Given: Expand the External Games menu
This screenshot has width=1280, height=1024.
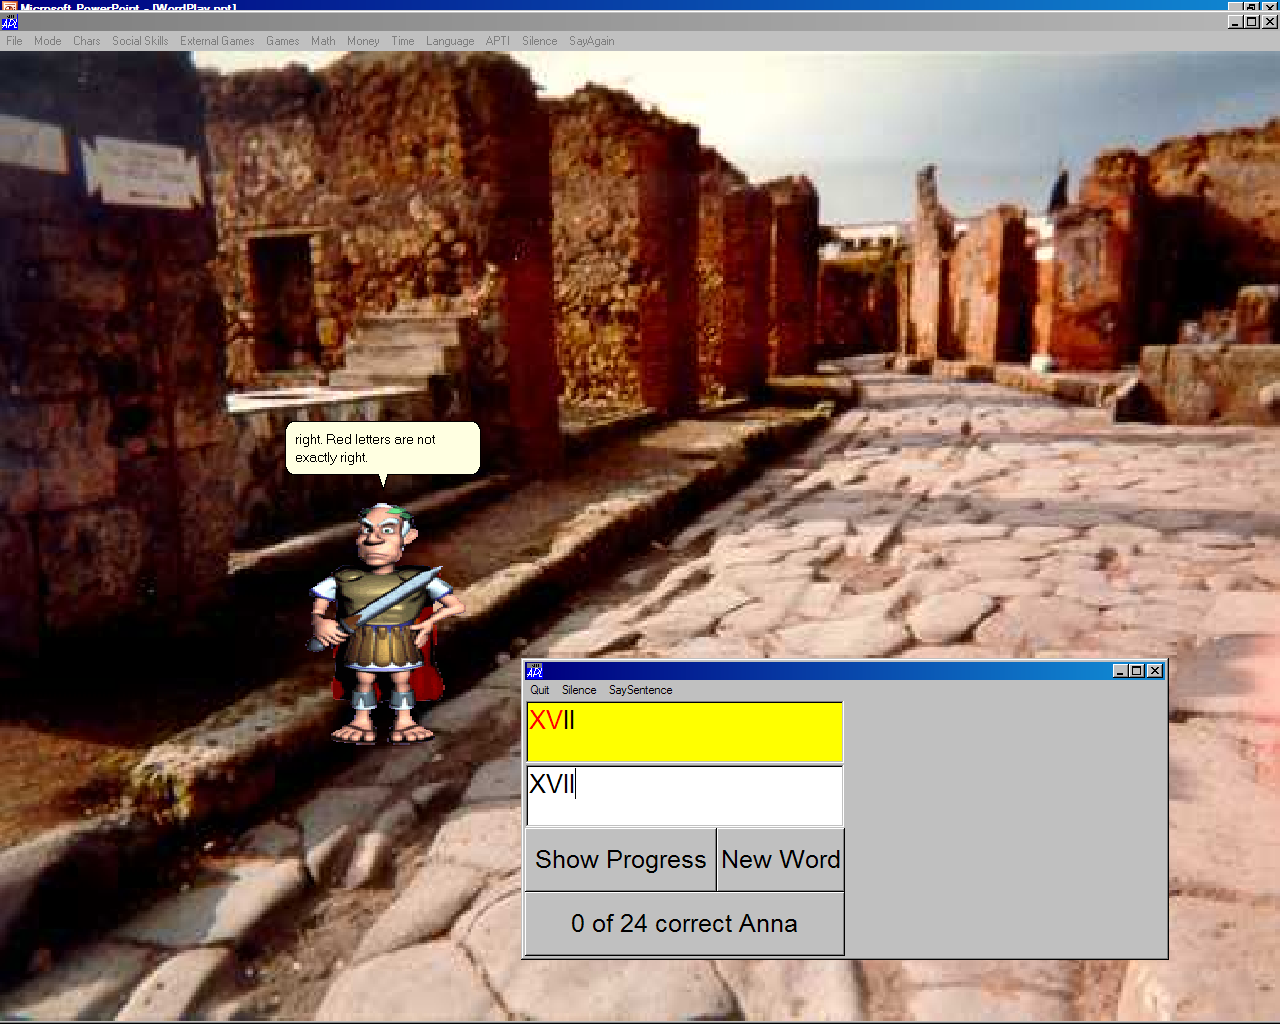Looking at the screenshot, I should point(217,41).
